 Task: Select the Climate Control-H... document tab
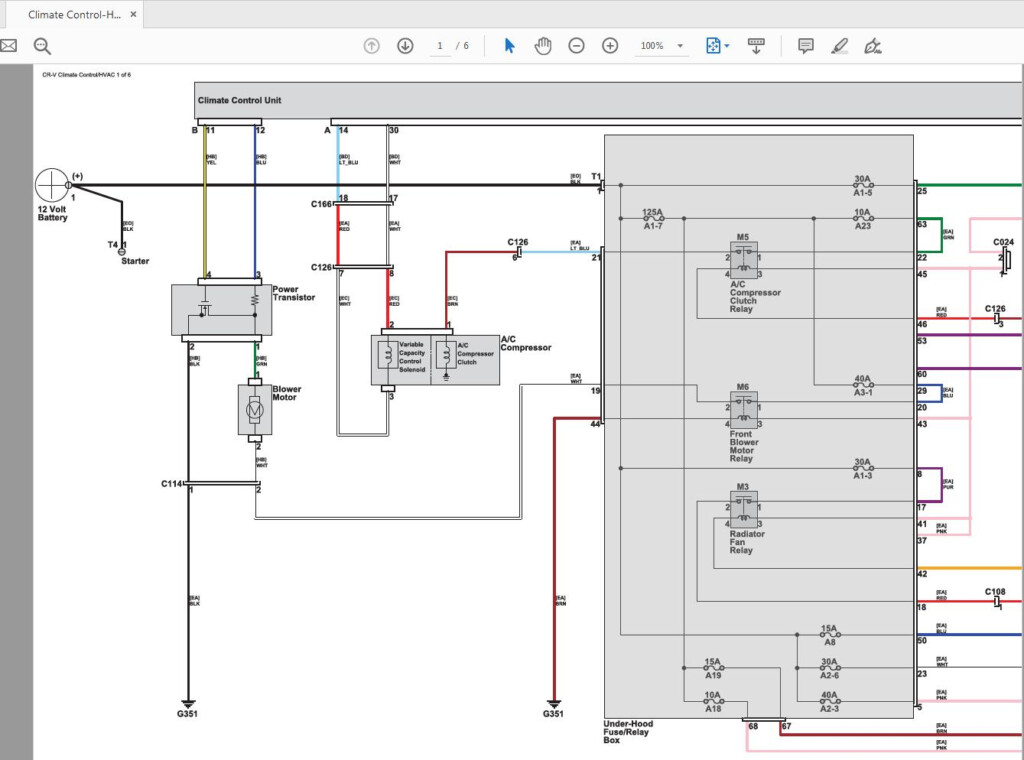click(74, 14)
